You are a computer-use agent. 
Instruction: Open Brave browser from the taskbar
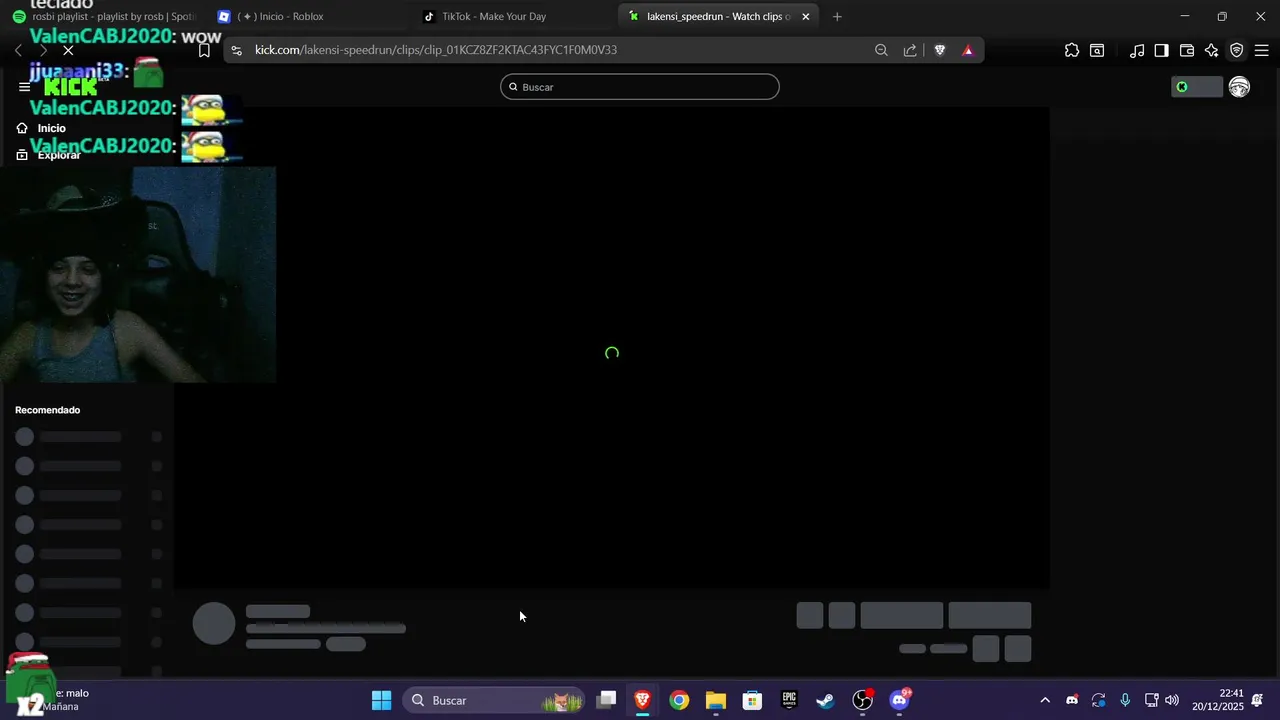pos(642,700)
